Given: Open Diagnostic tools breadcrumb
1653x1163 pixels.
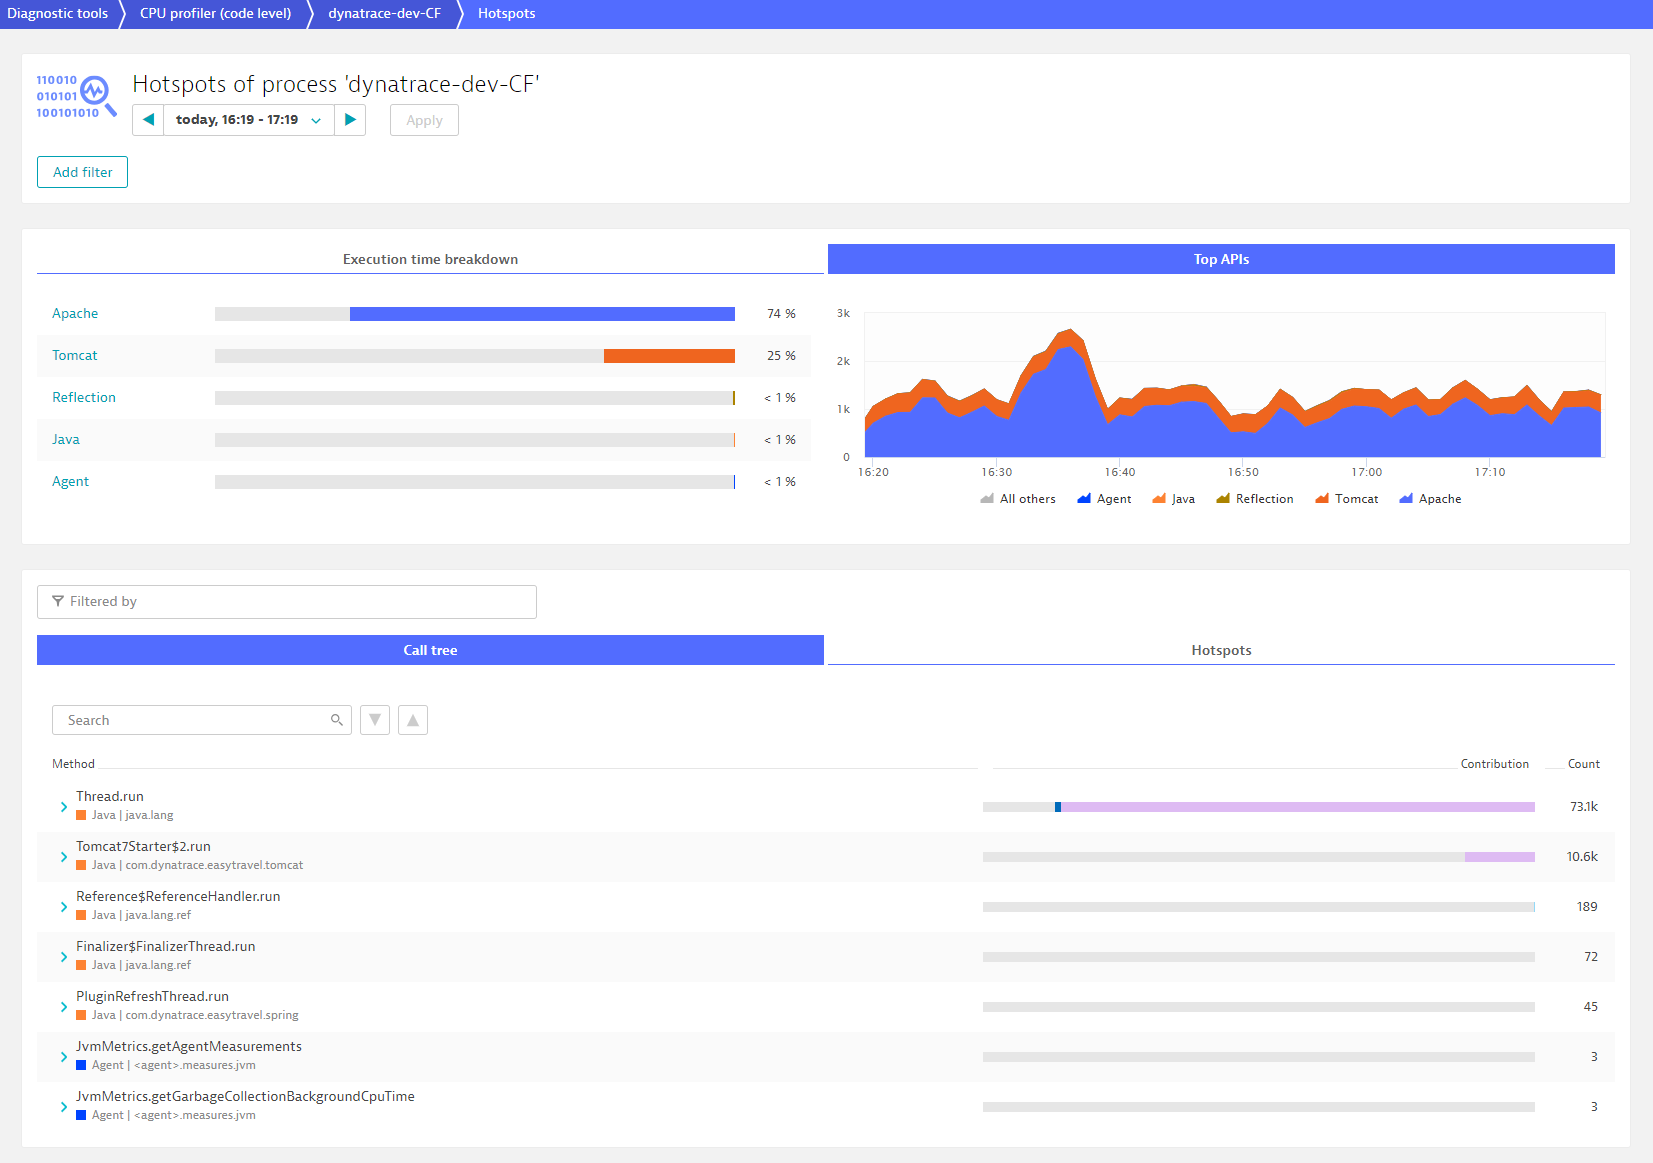Looking at the screenshot, I should (57, 13).
